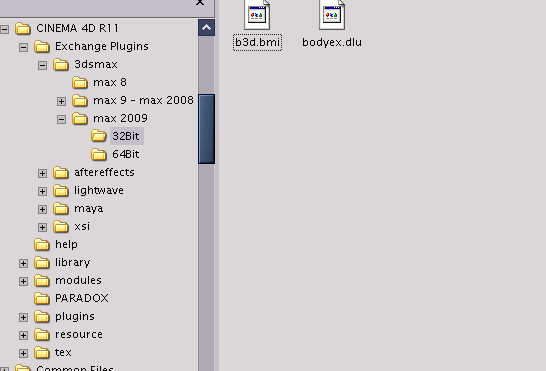The width and height of the screenshot is (546, 371).
Task: Expand the resource folder node
Action: click(23, 335)
